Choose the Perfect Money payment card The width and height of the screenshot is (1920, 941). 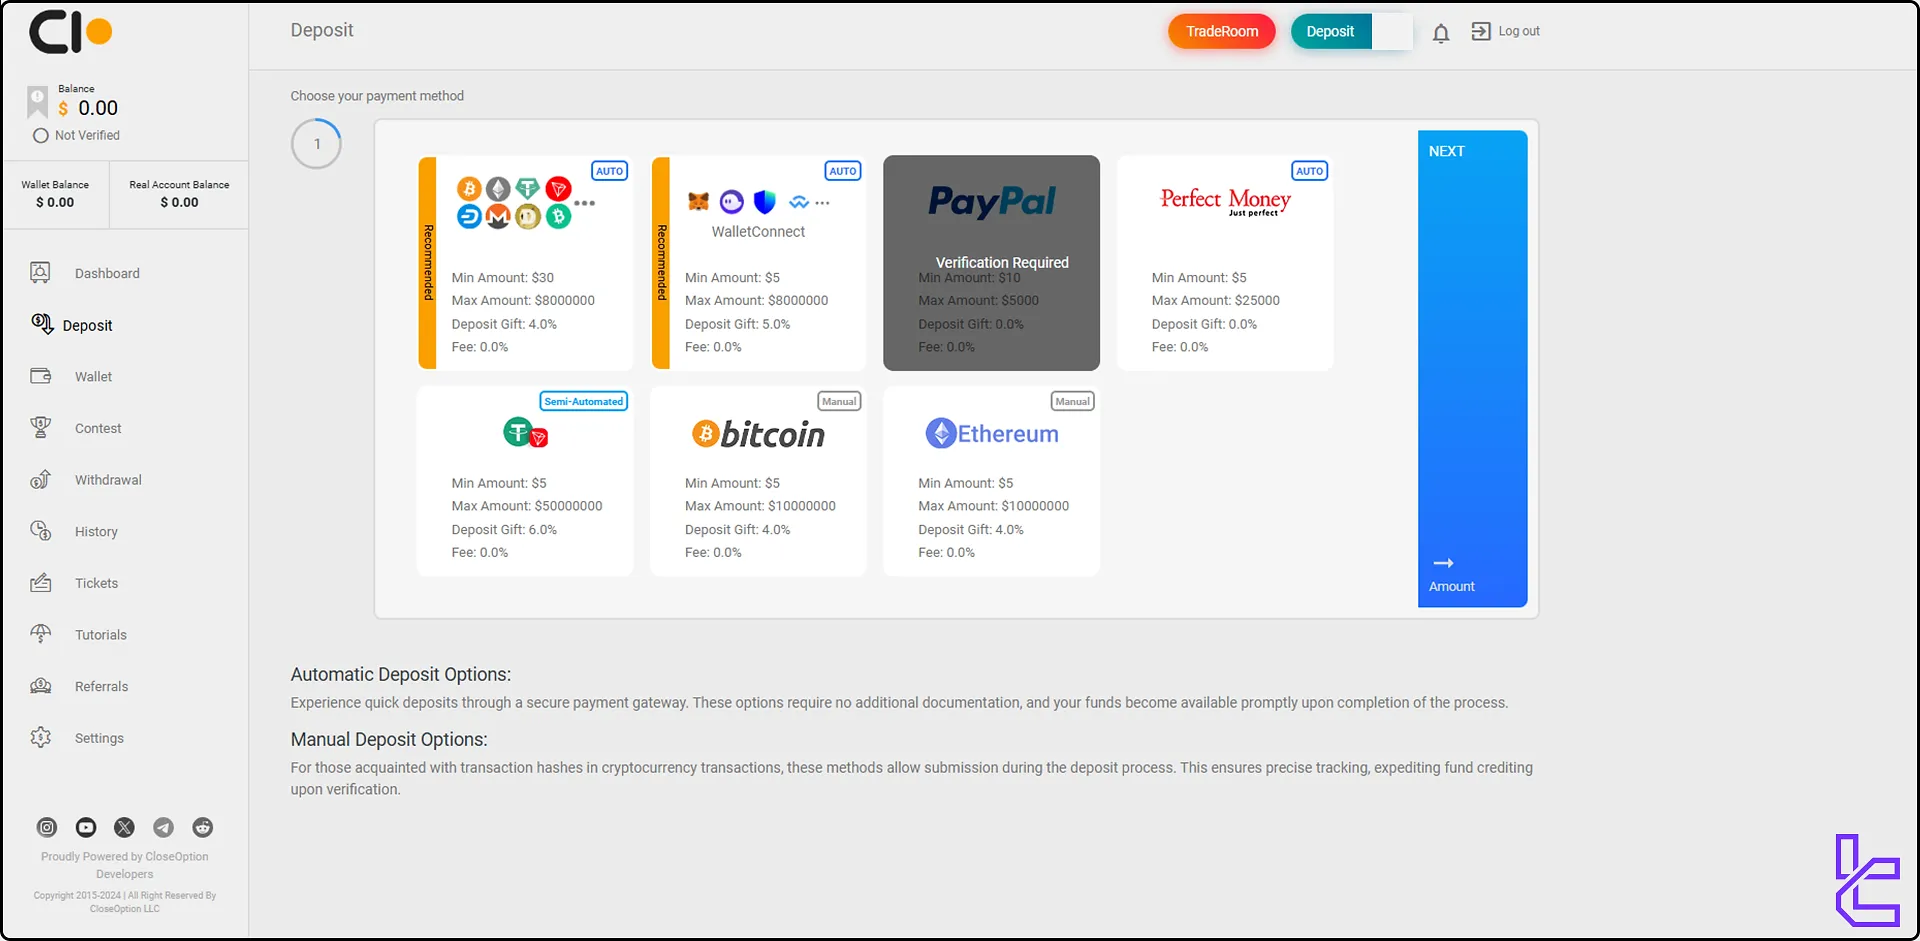click(1225, 263)
